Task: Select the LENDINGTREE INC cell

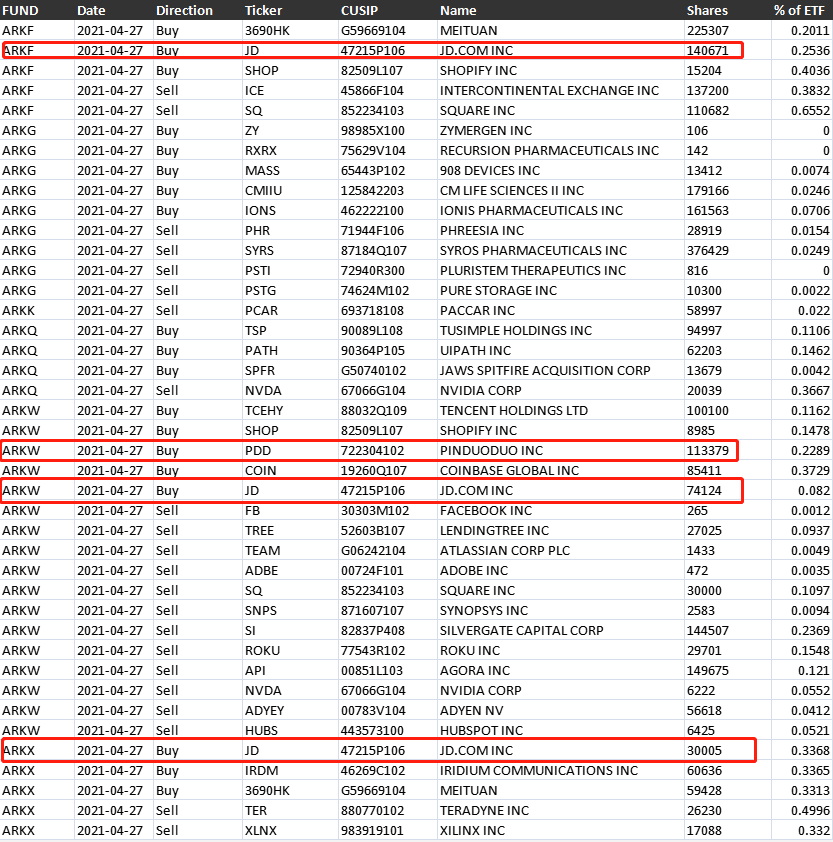Action: [494, 531]
